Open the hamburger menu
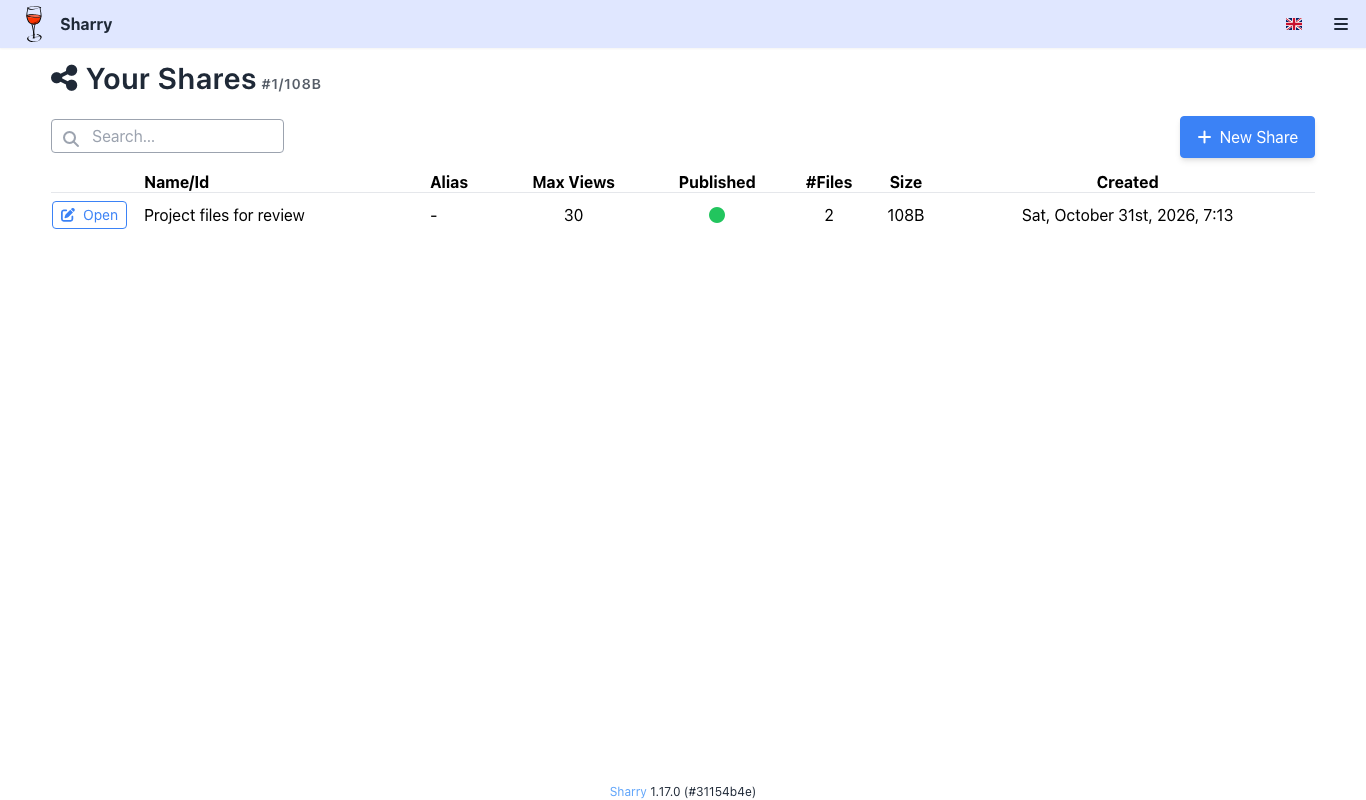The width and height of the screenshot is (1366, 800). click(x=1341, y=24)
